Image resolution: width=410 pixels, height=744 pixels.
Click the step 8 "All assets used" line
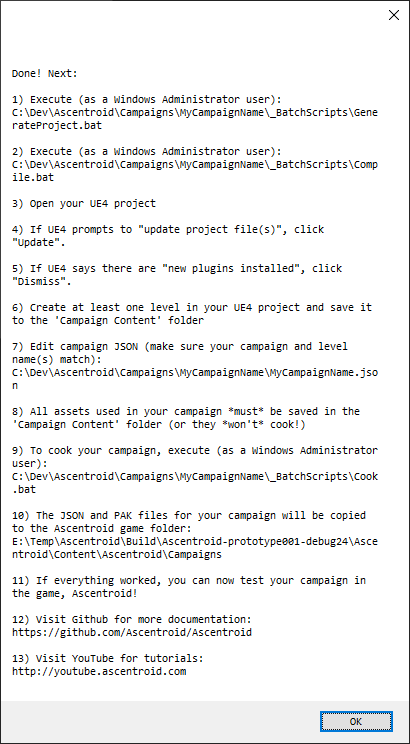(x=186, y=418)
